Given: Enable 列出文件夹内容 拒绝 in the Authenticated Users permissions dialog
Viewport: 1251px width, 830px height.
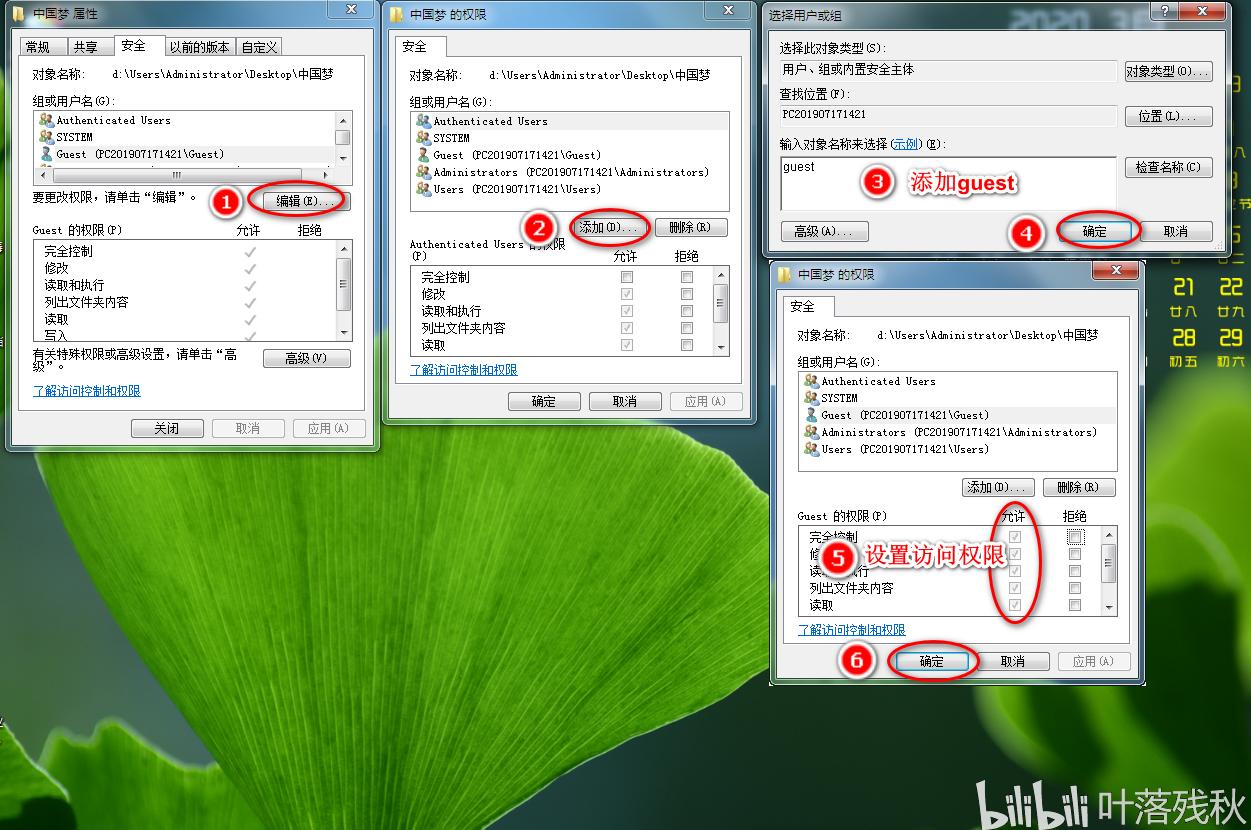Looking at the screenshot, I should click(x=687, y=328).
